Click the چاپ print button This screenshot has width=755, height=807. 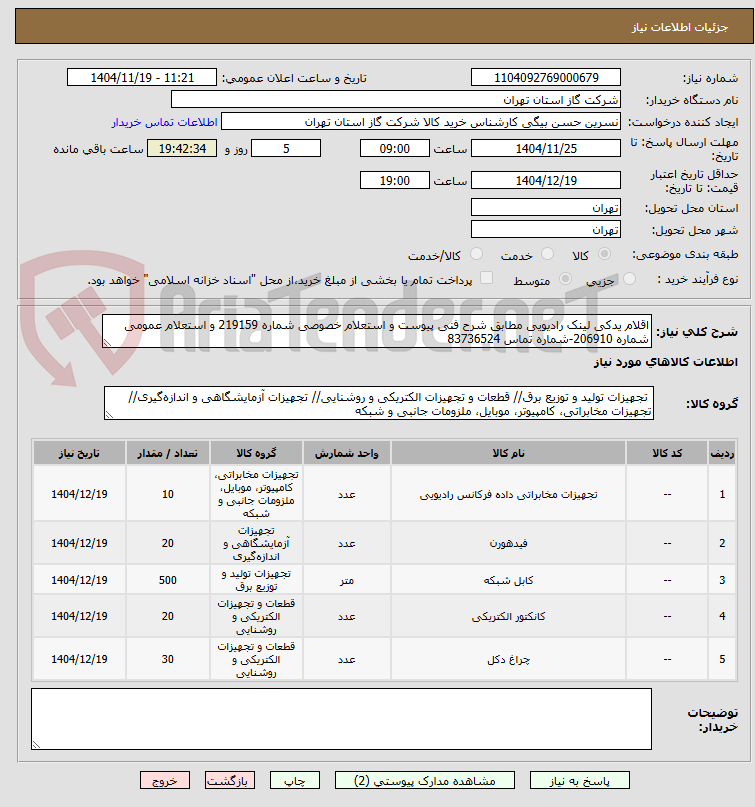(x=295, y=780)
